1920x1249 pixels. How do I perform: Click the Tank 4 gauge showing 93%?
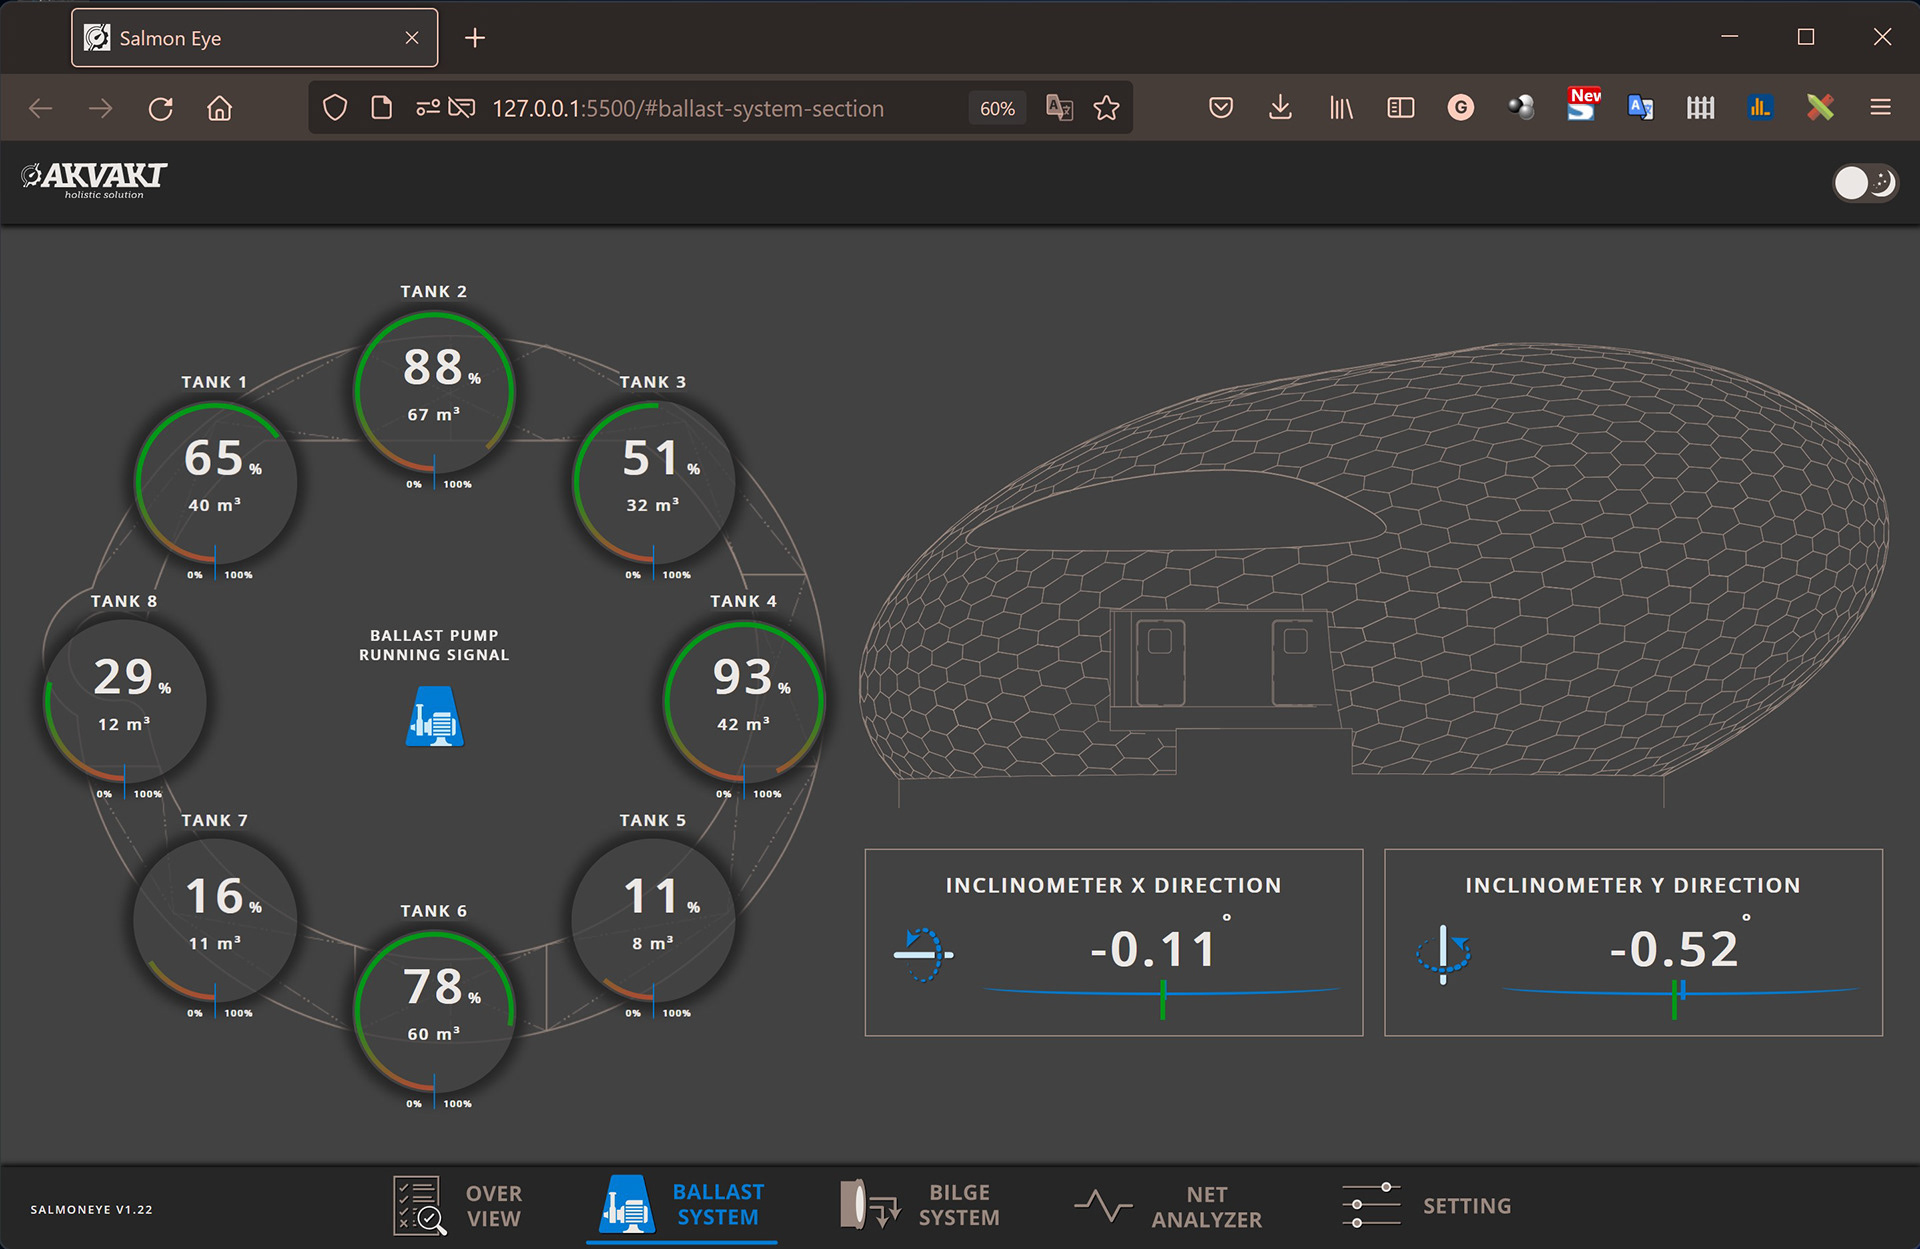coord(743,701)
